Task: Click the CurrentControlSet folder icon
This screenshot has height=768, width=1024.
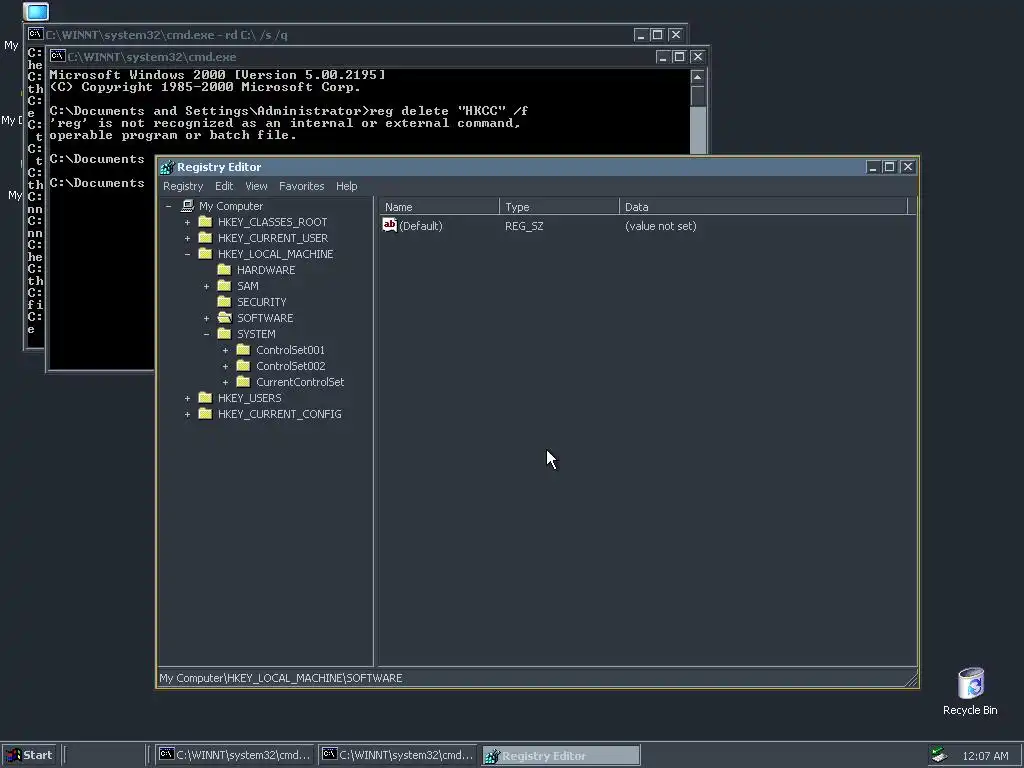Action: [243, 381]
